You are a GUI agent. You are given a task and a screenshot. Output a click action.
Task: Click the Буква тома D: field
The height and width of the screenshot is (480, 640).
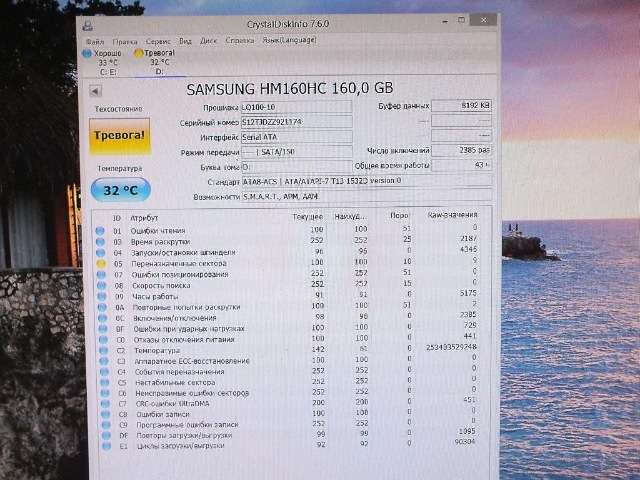[296, 167]
